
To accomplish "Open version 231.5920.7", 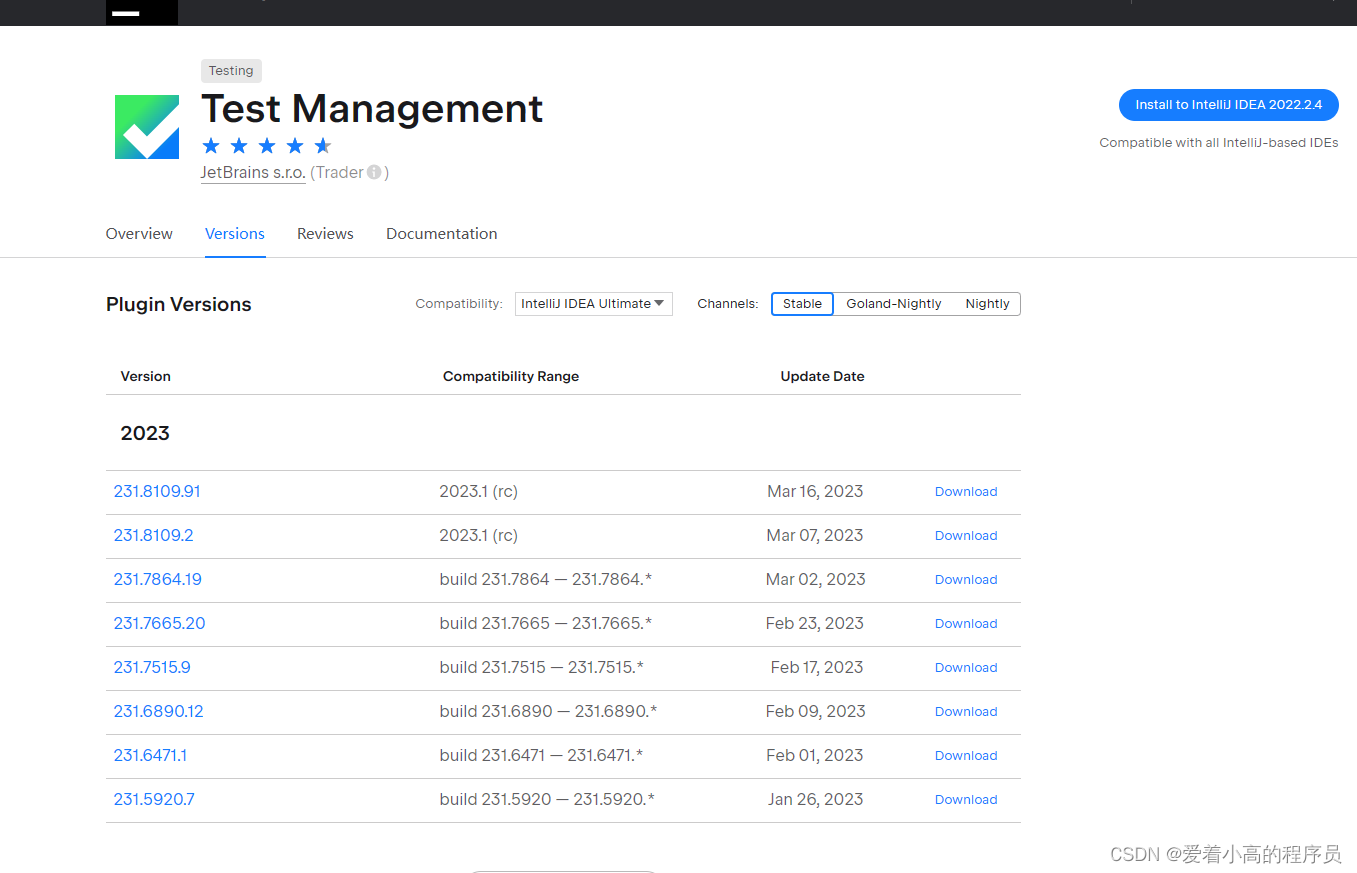I will click(x=154, y=800).
